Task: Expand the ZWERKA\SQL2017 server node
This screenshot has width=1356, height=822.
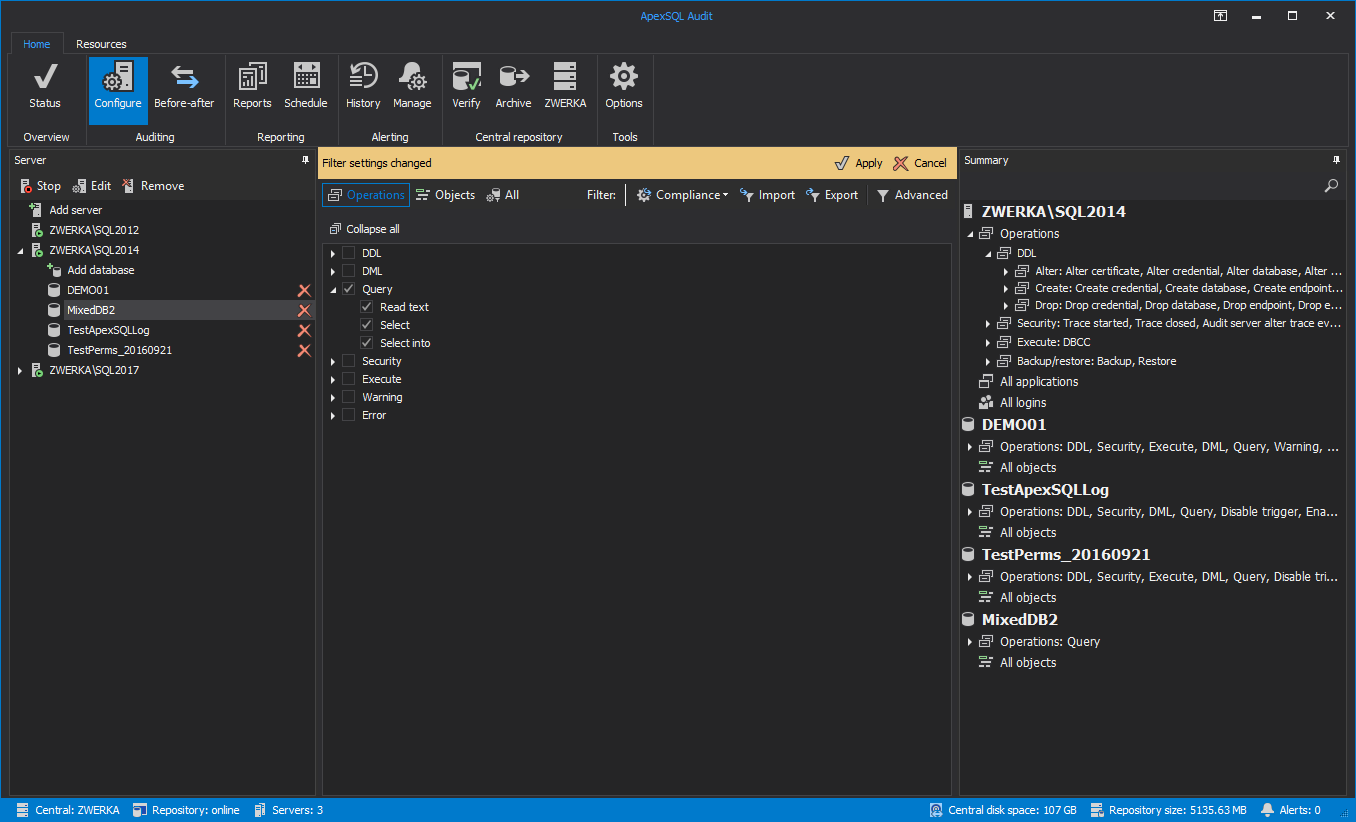Action: [21, 371]
